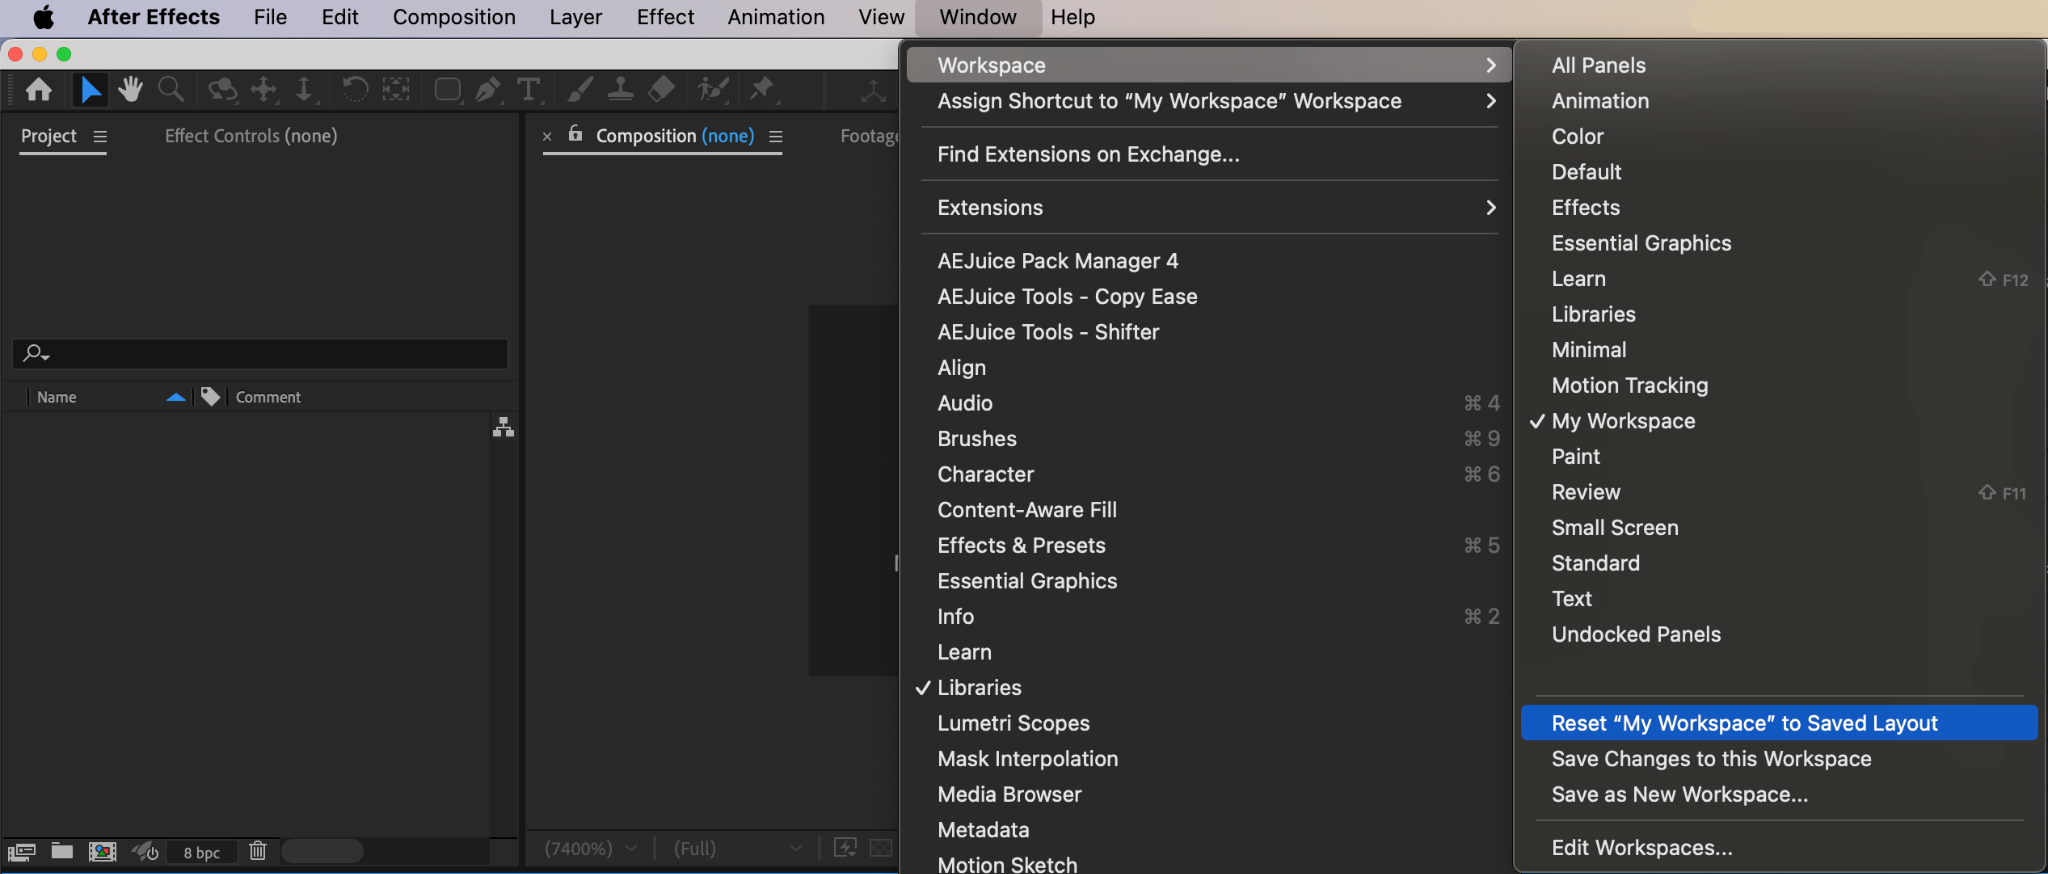Screen dimensions: 2048x874
Task: Toggle the composition viewer lock icon
Action: coord(575,134)
